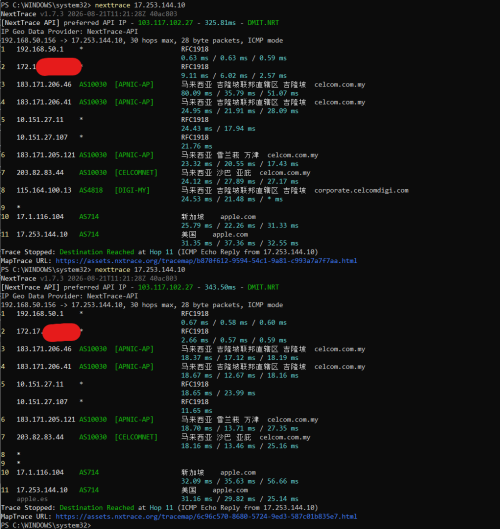The image size is (500, 529).
Task: Click the 24.12 ms latency value
Action: click(197, 182)
